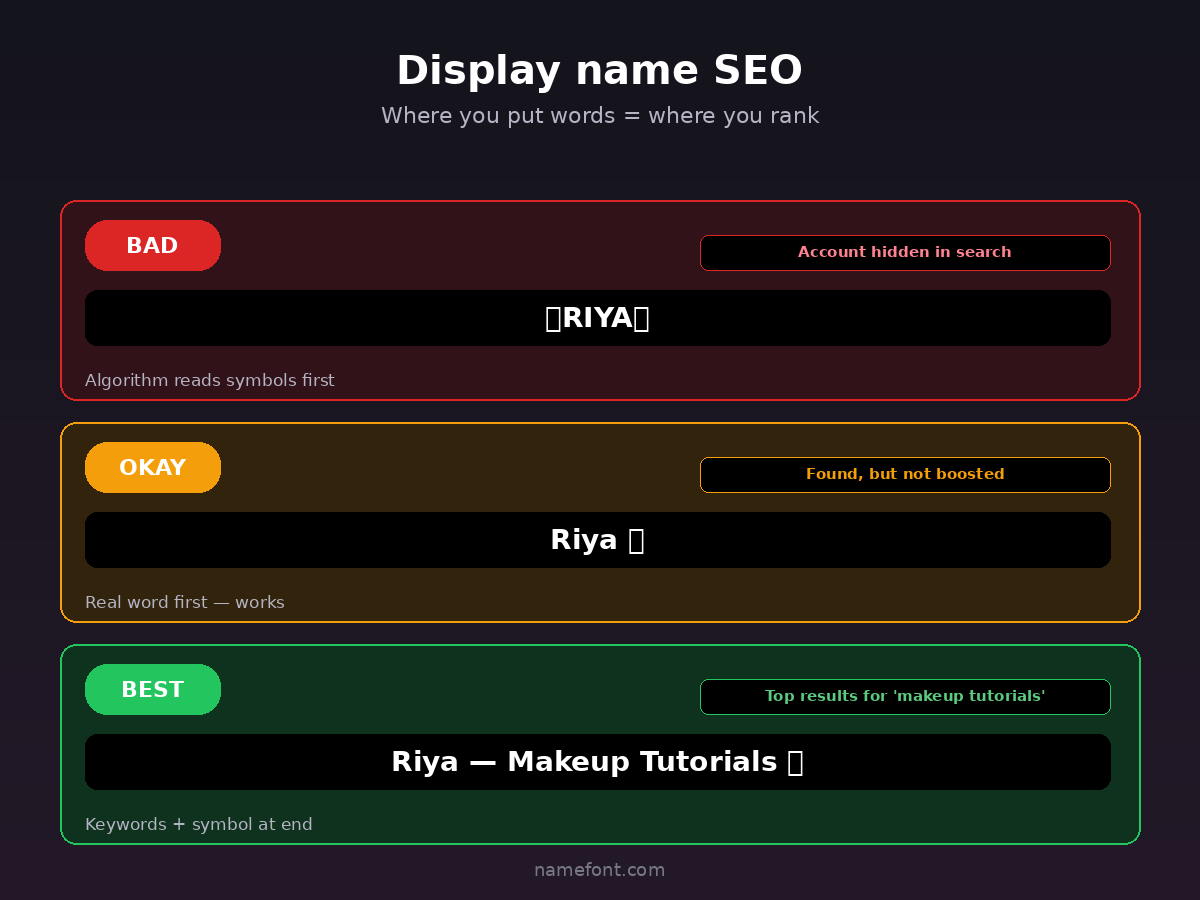Click the symbol after RIYA in the bad example
The height and width of the screenshot is (900, 1200).
pyautogui.click(x=642, y=318)
